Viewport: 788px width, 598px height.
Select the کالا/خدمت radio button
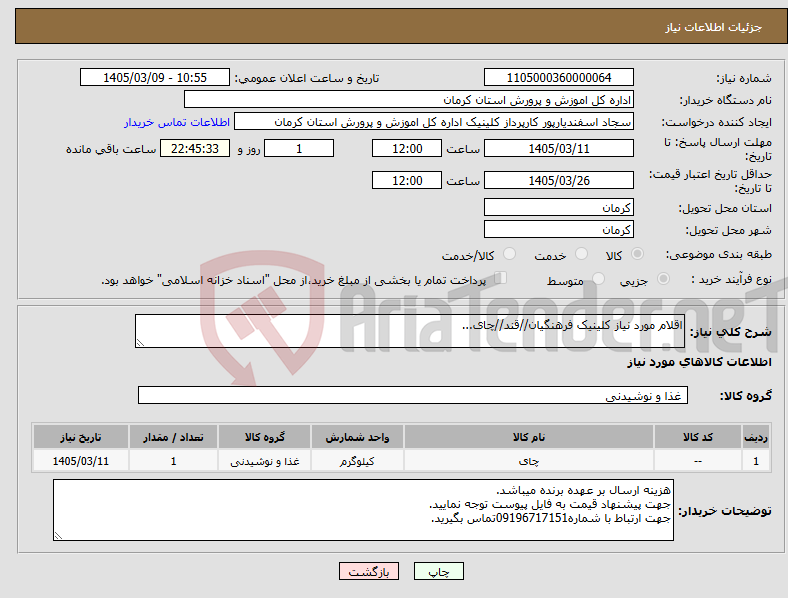(510, 254)
